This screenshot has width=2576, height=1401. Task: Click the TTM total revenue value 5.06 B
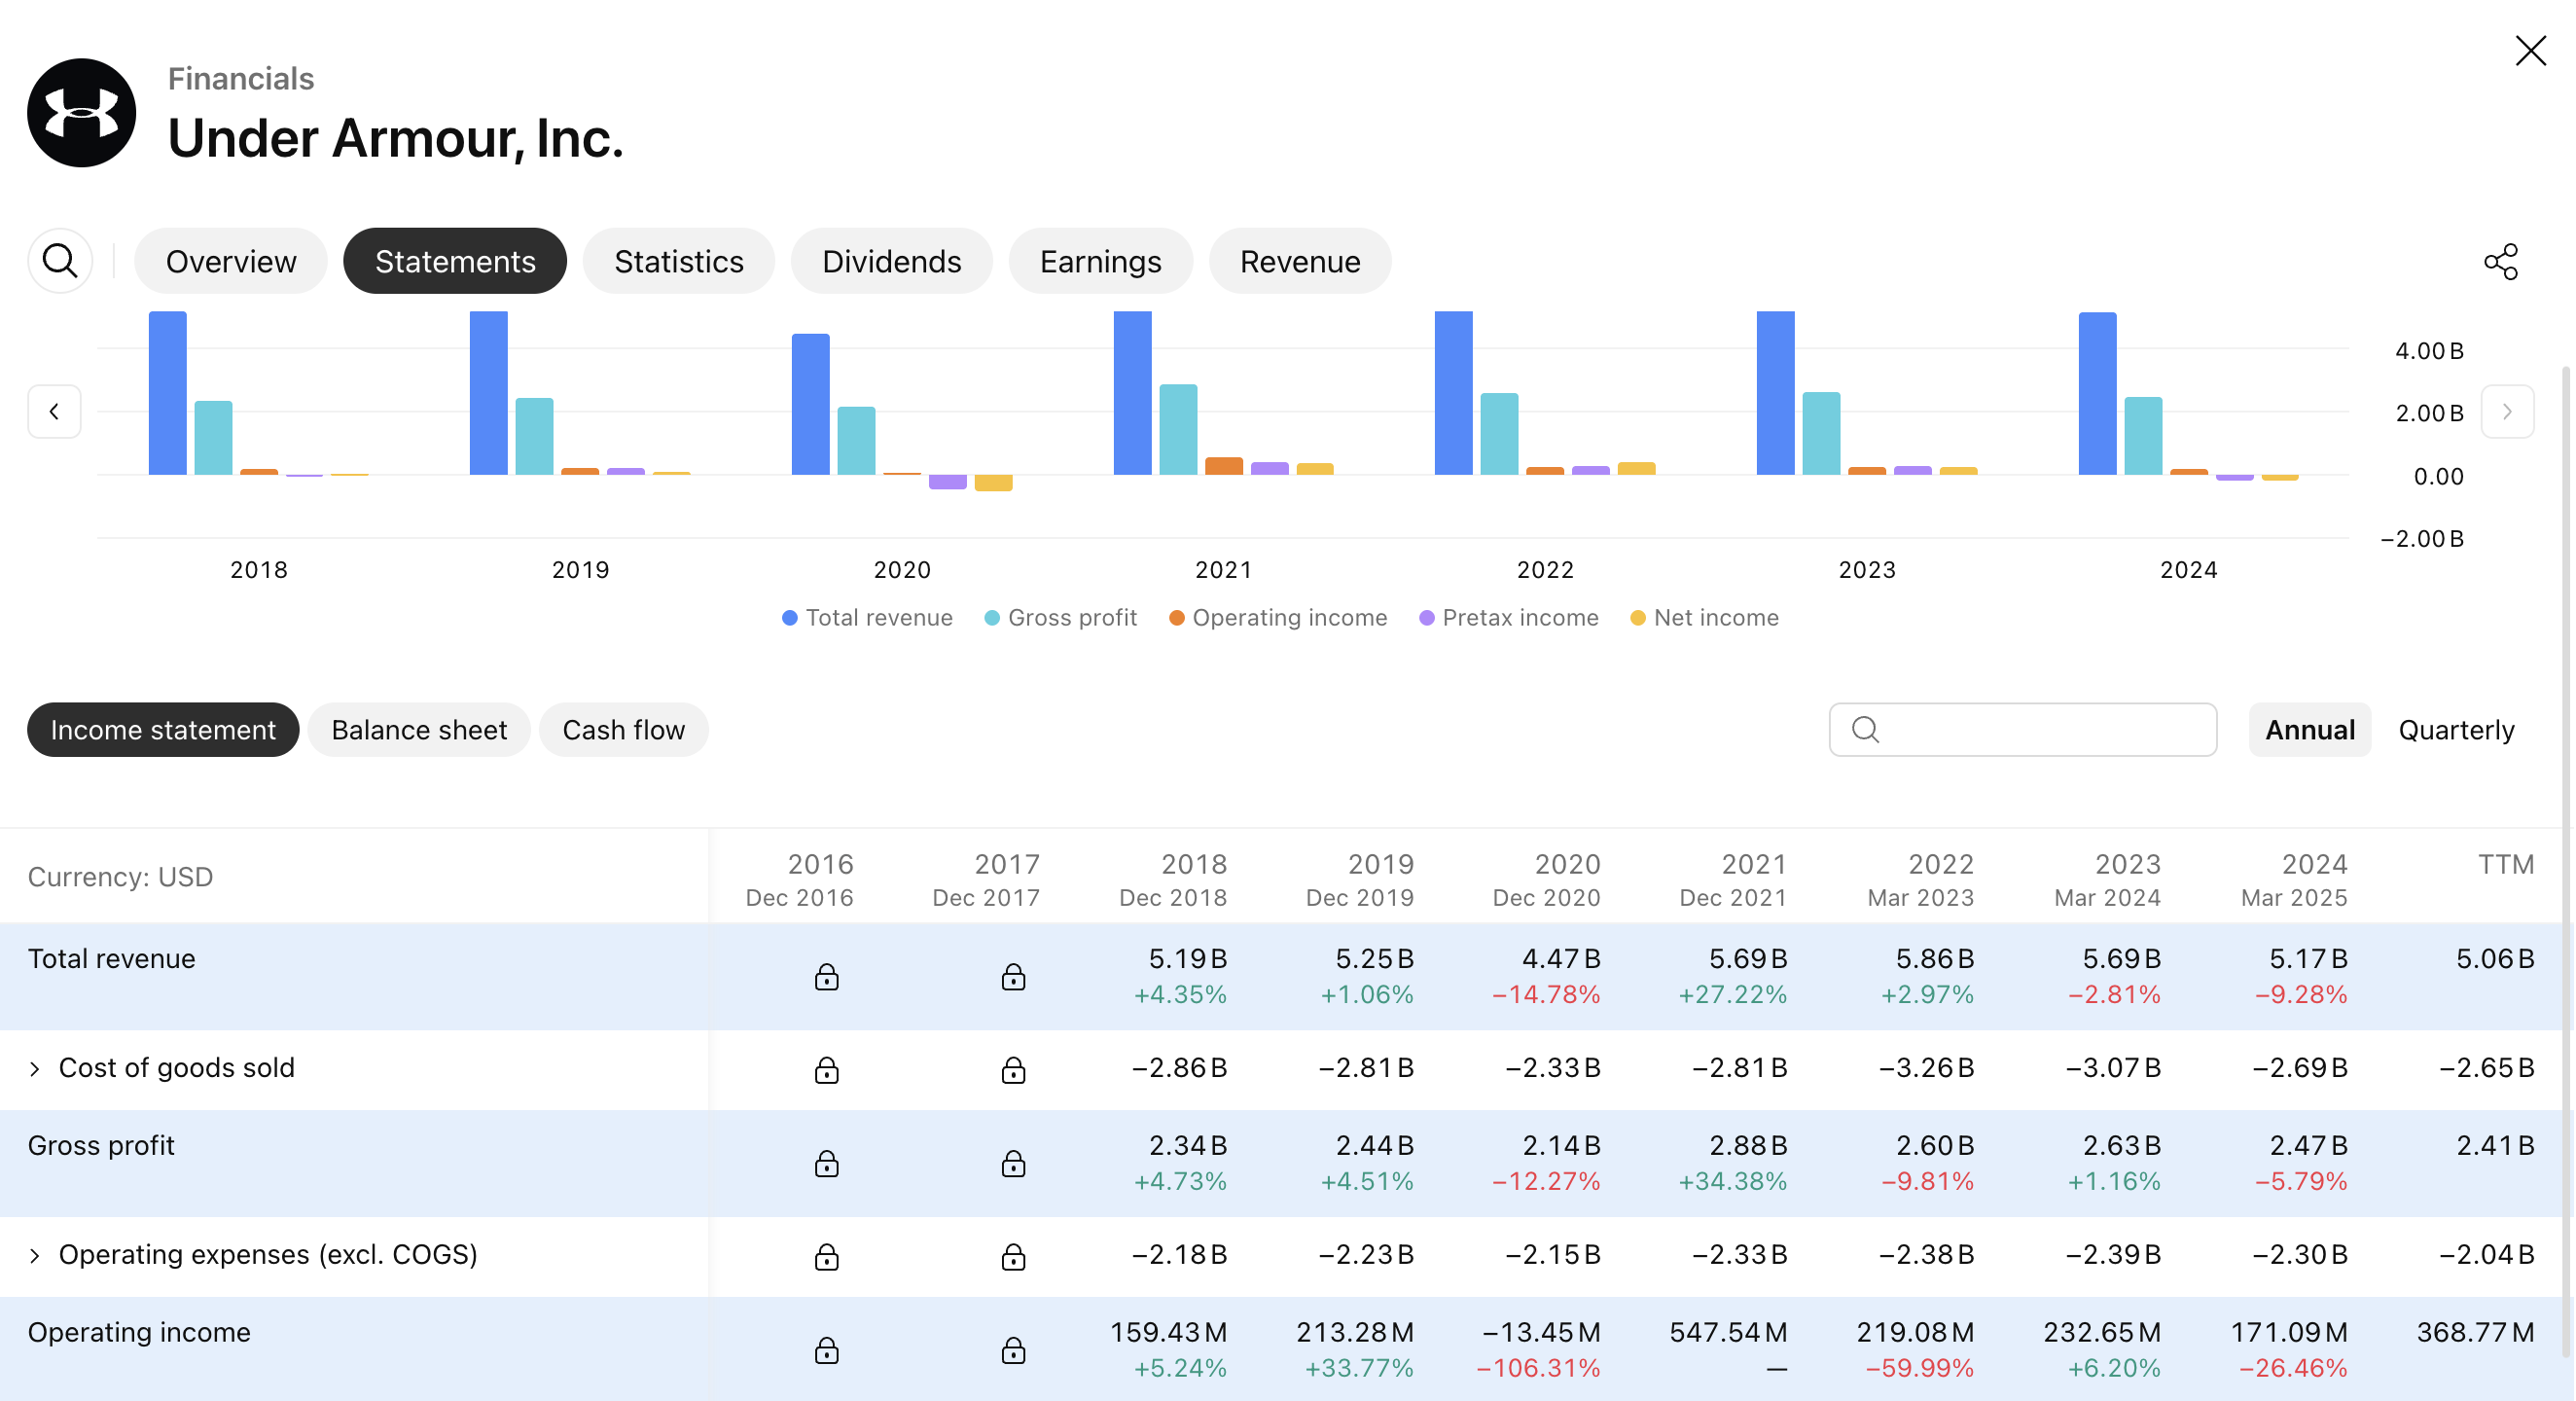[2495, 959]
